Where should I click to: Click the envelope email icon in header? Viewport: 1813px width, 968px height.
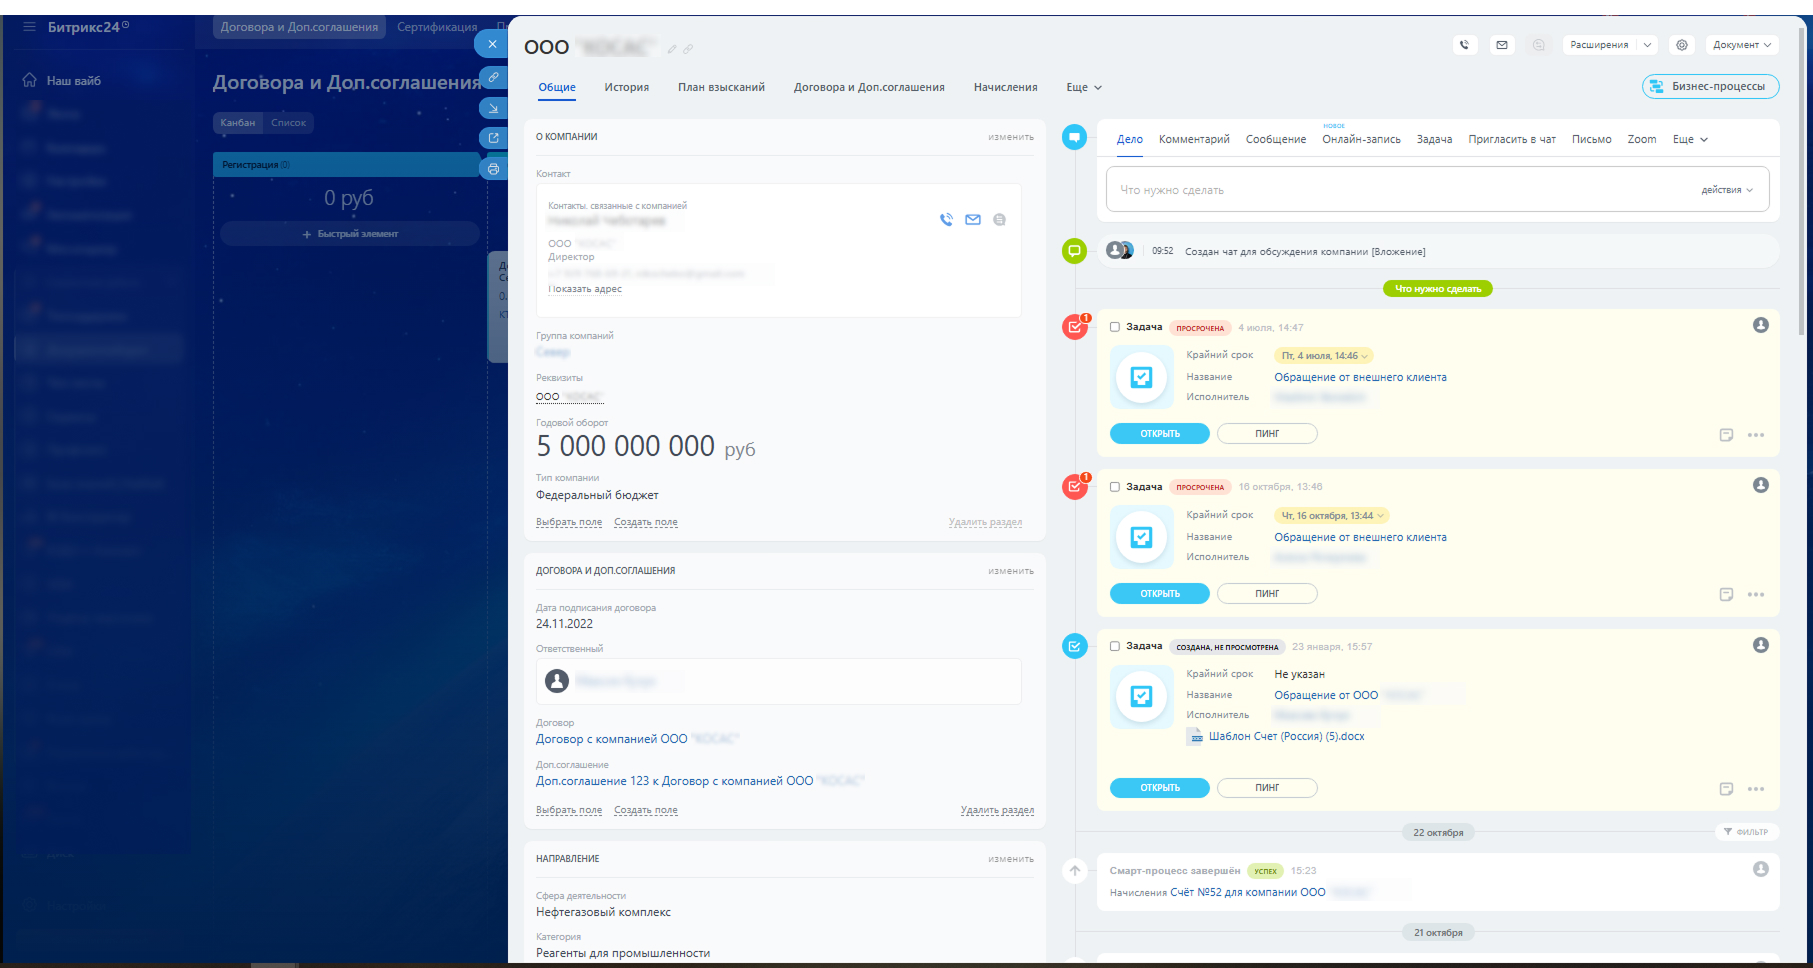pyautogui.click(x=1502, y=45)
